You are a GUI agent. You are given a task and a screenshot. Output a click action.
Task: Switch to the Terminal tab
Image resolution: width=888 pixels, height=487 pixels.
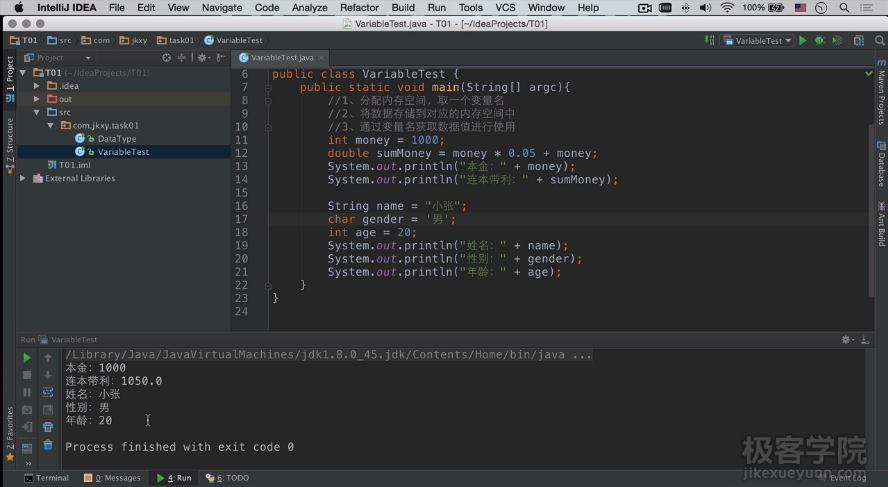(46, 478)
